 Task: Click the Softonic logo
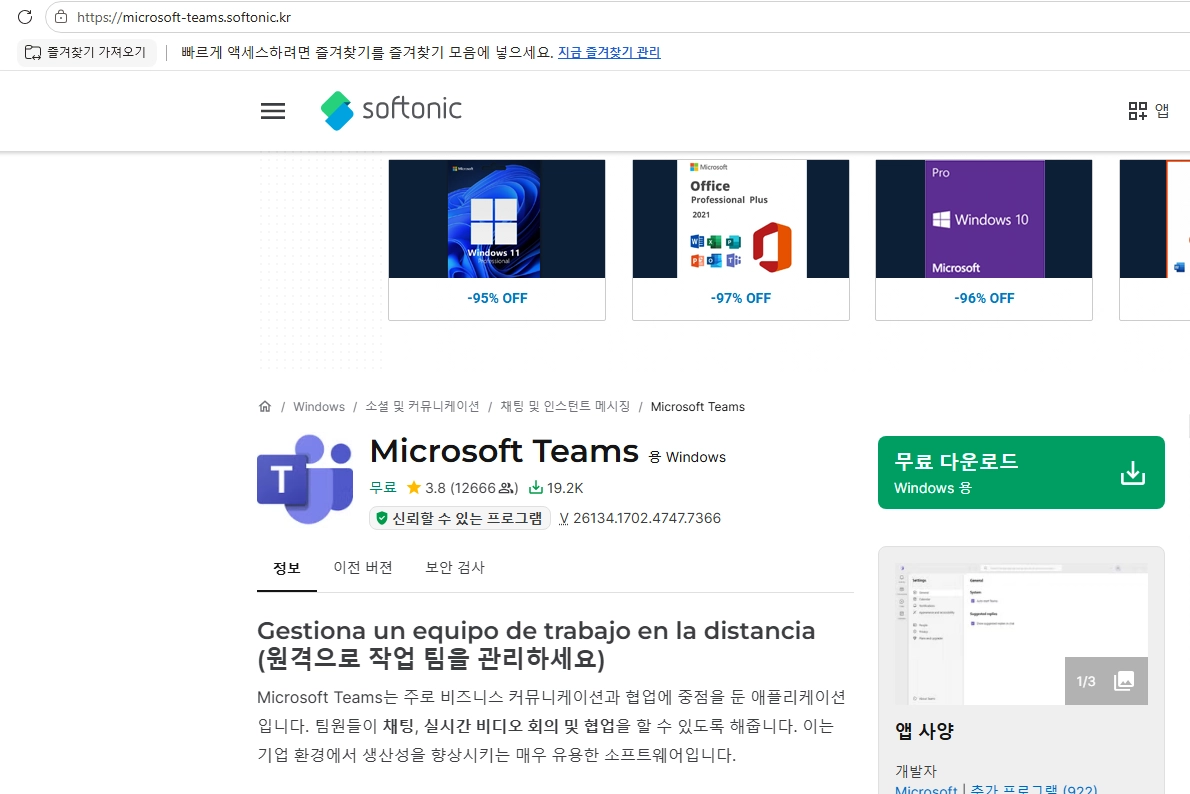(x=391, y=110)
